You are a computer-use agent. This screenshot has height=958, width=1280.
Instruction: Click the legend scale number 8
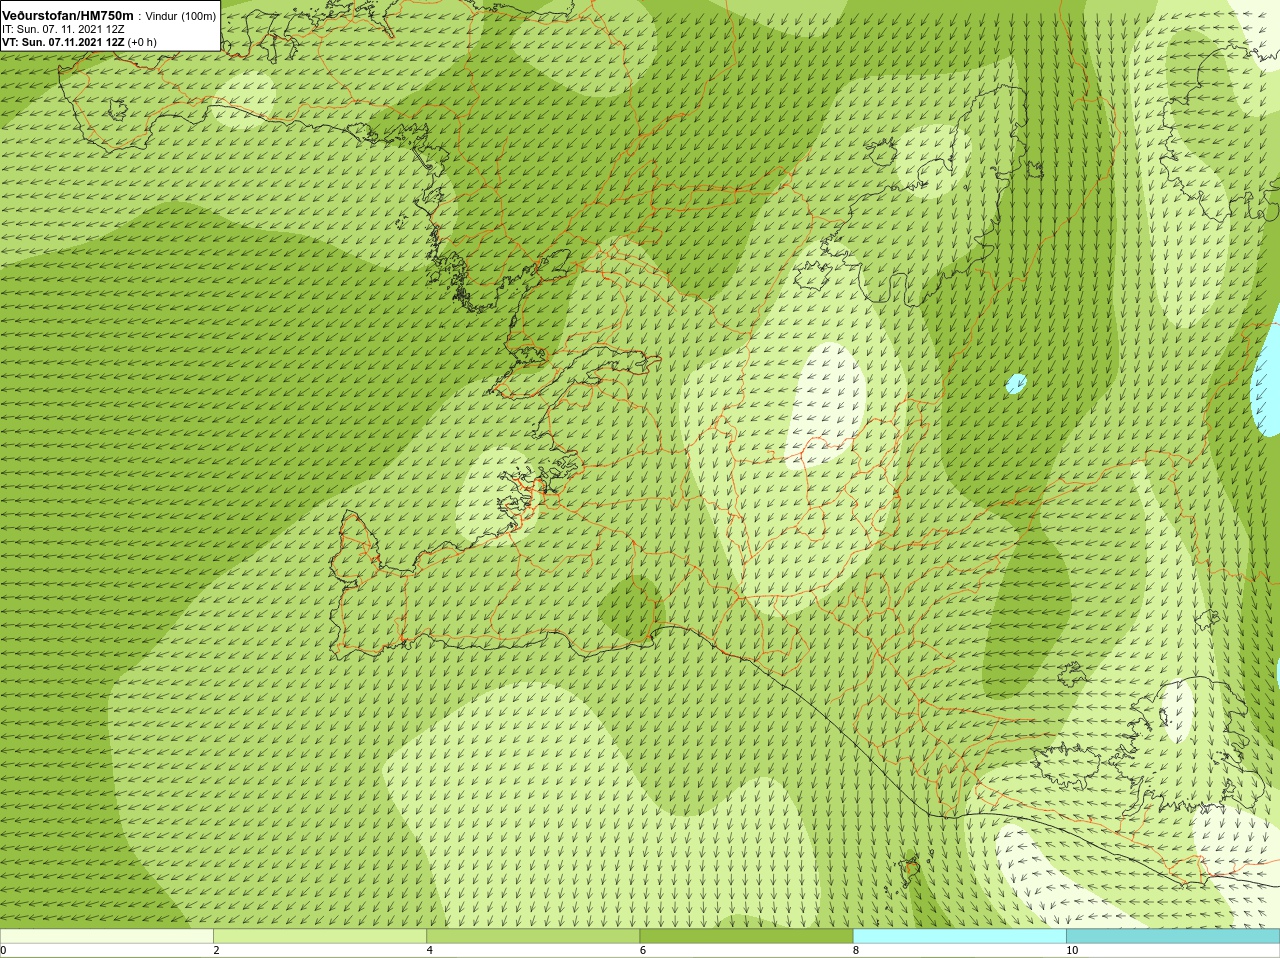856,950
